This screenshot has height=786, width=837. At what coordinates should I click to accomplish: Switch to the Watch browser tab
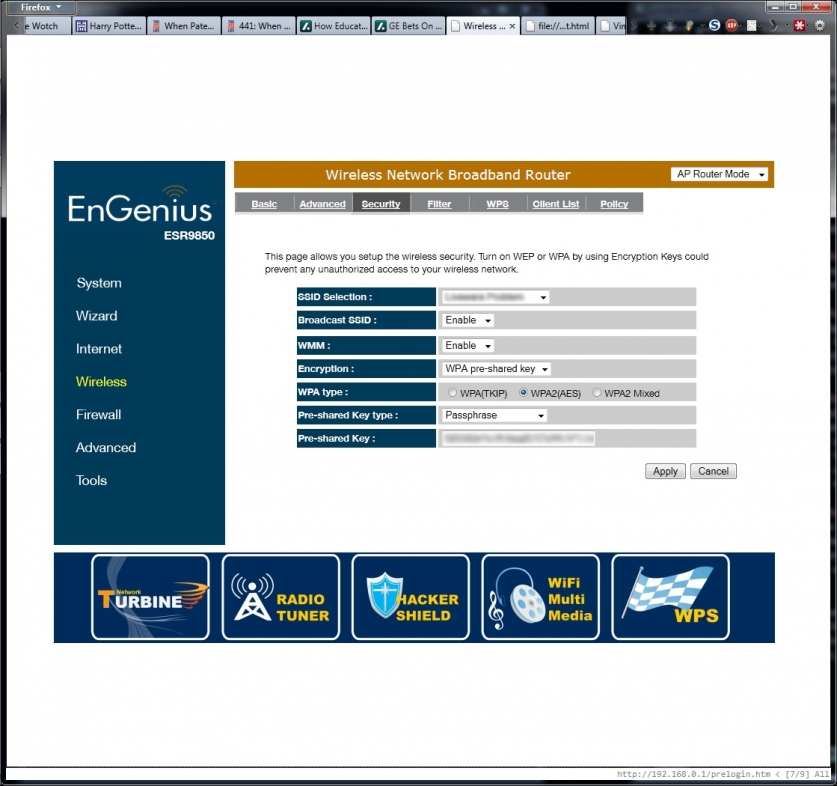[x=46, y=26]
